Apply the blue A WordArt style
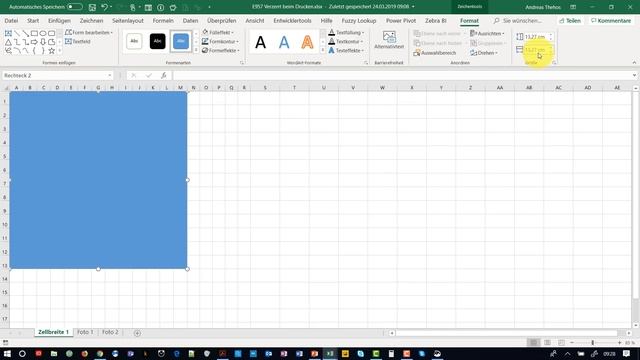Screen dimensions: 640x360 (x=284, y=42)
